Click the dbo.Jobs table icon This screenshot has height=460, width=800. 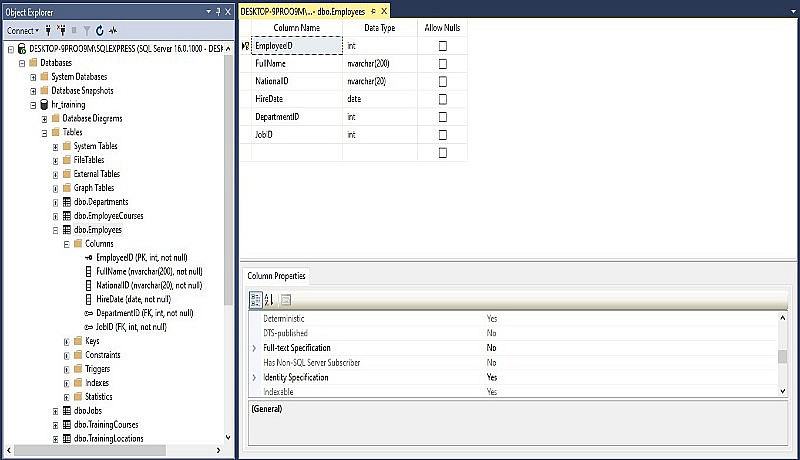[x=67, y=411]
